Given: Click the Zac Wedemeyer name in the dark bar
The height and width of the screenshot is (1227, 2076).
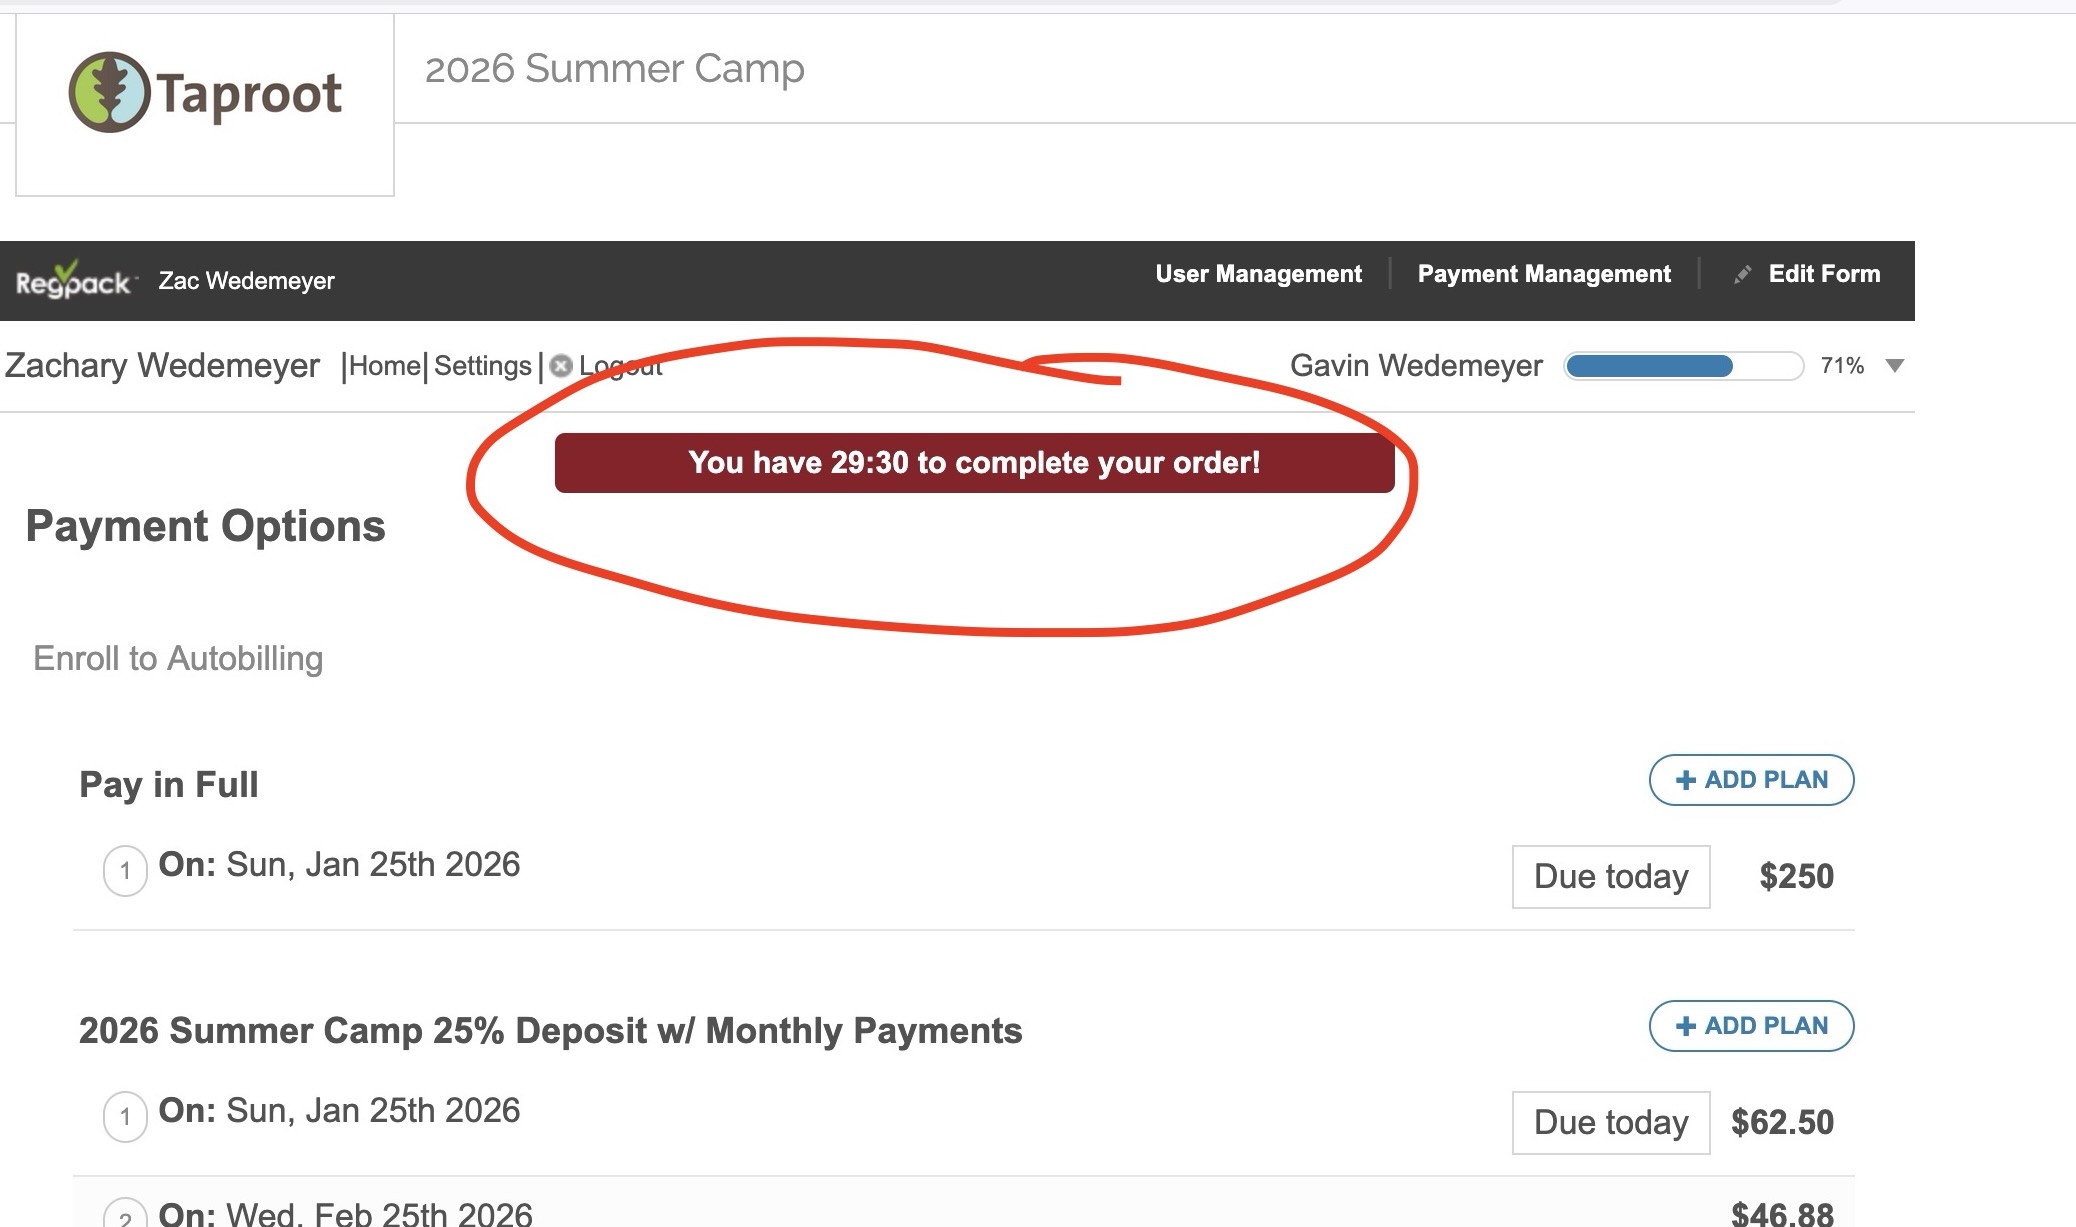Looking at the screenshot, I should pyautogui.click(x=246, y=281).
